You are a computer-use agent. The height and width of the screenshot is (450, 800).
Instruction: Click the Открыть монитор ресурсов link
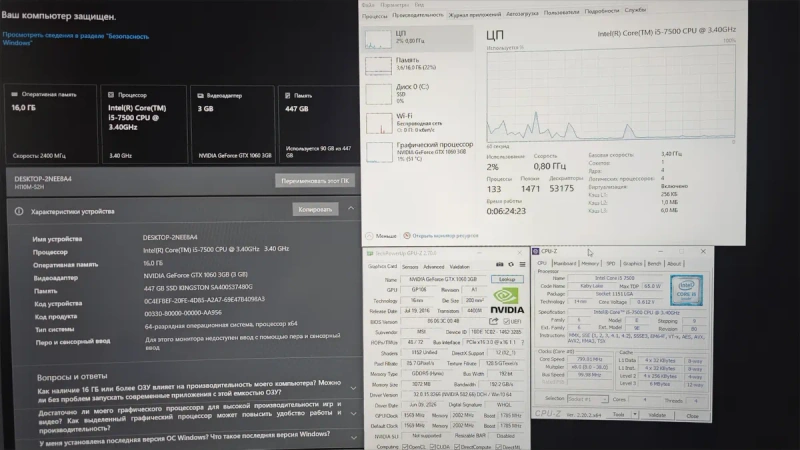tap(445, 236)
